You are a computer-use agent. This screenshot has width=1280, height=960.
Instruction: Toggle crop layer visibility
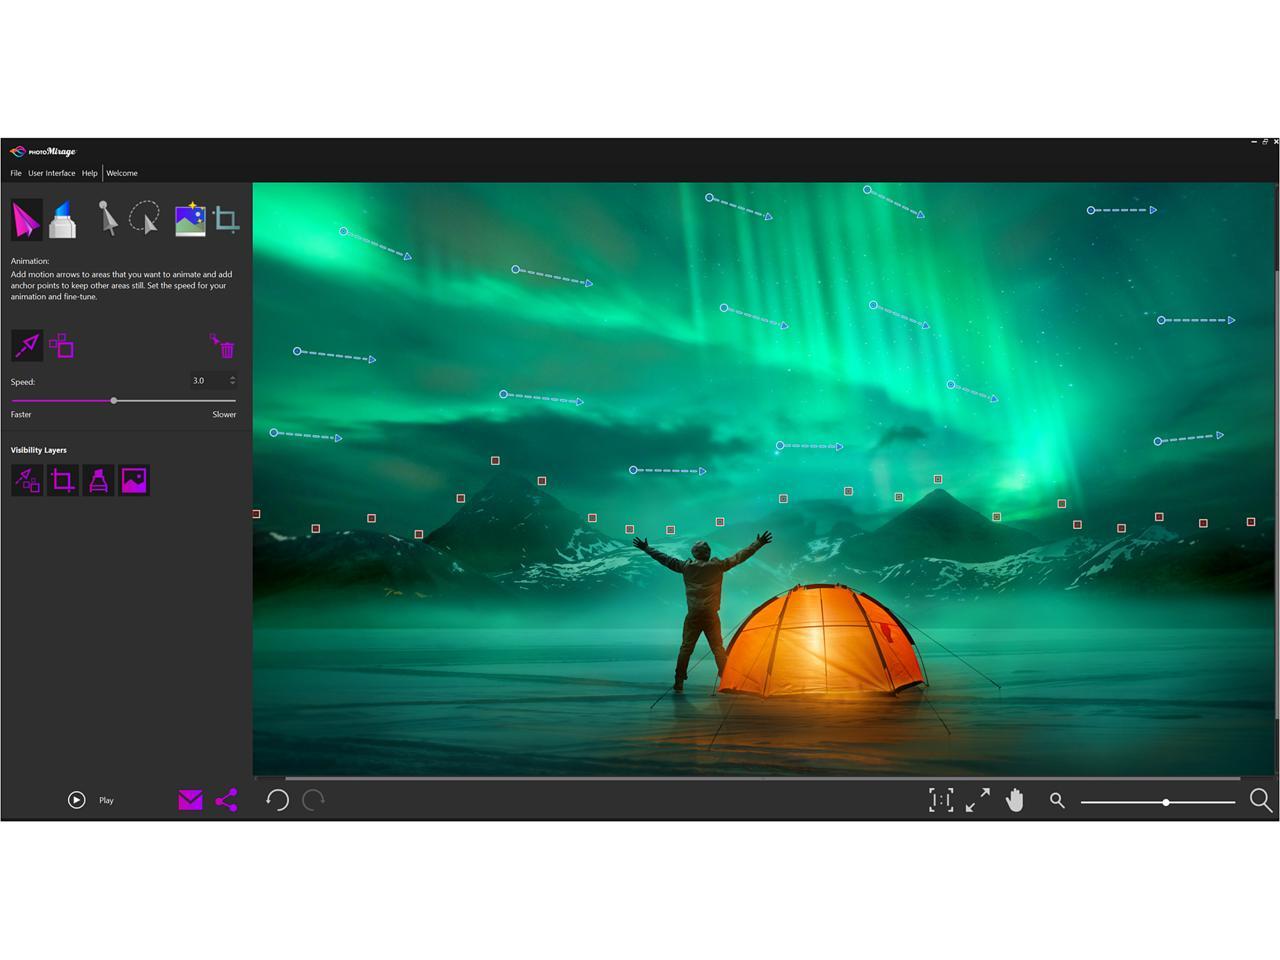(62, 481)
